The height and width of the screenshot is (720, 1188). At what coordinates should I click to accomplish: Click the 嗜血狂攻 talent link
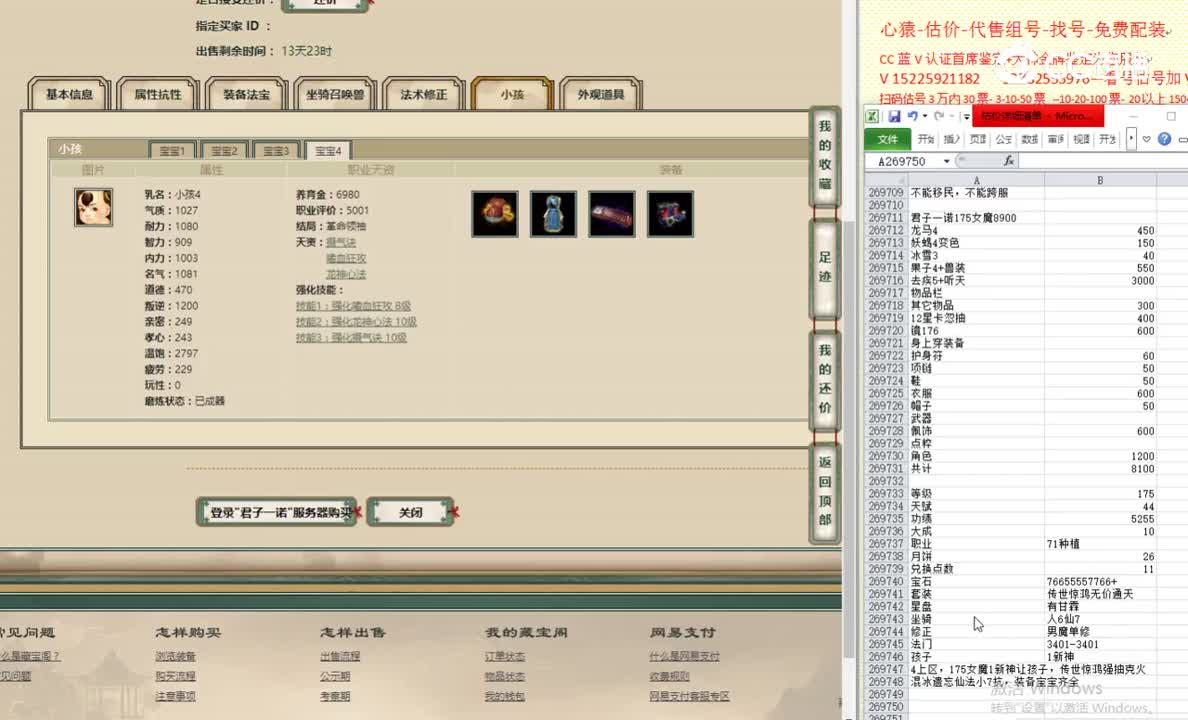346,258
